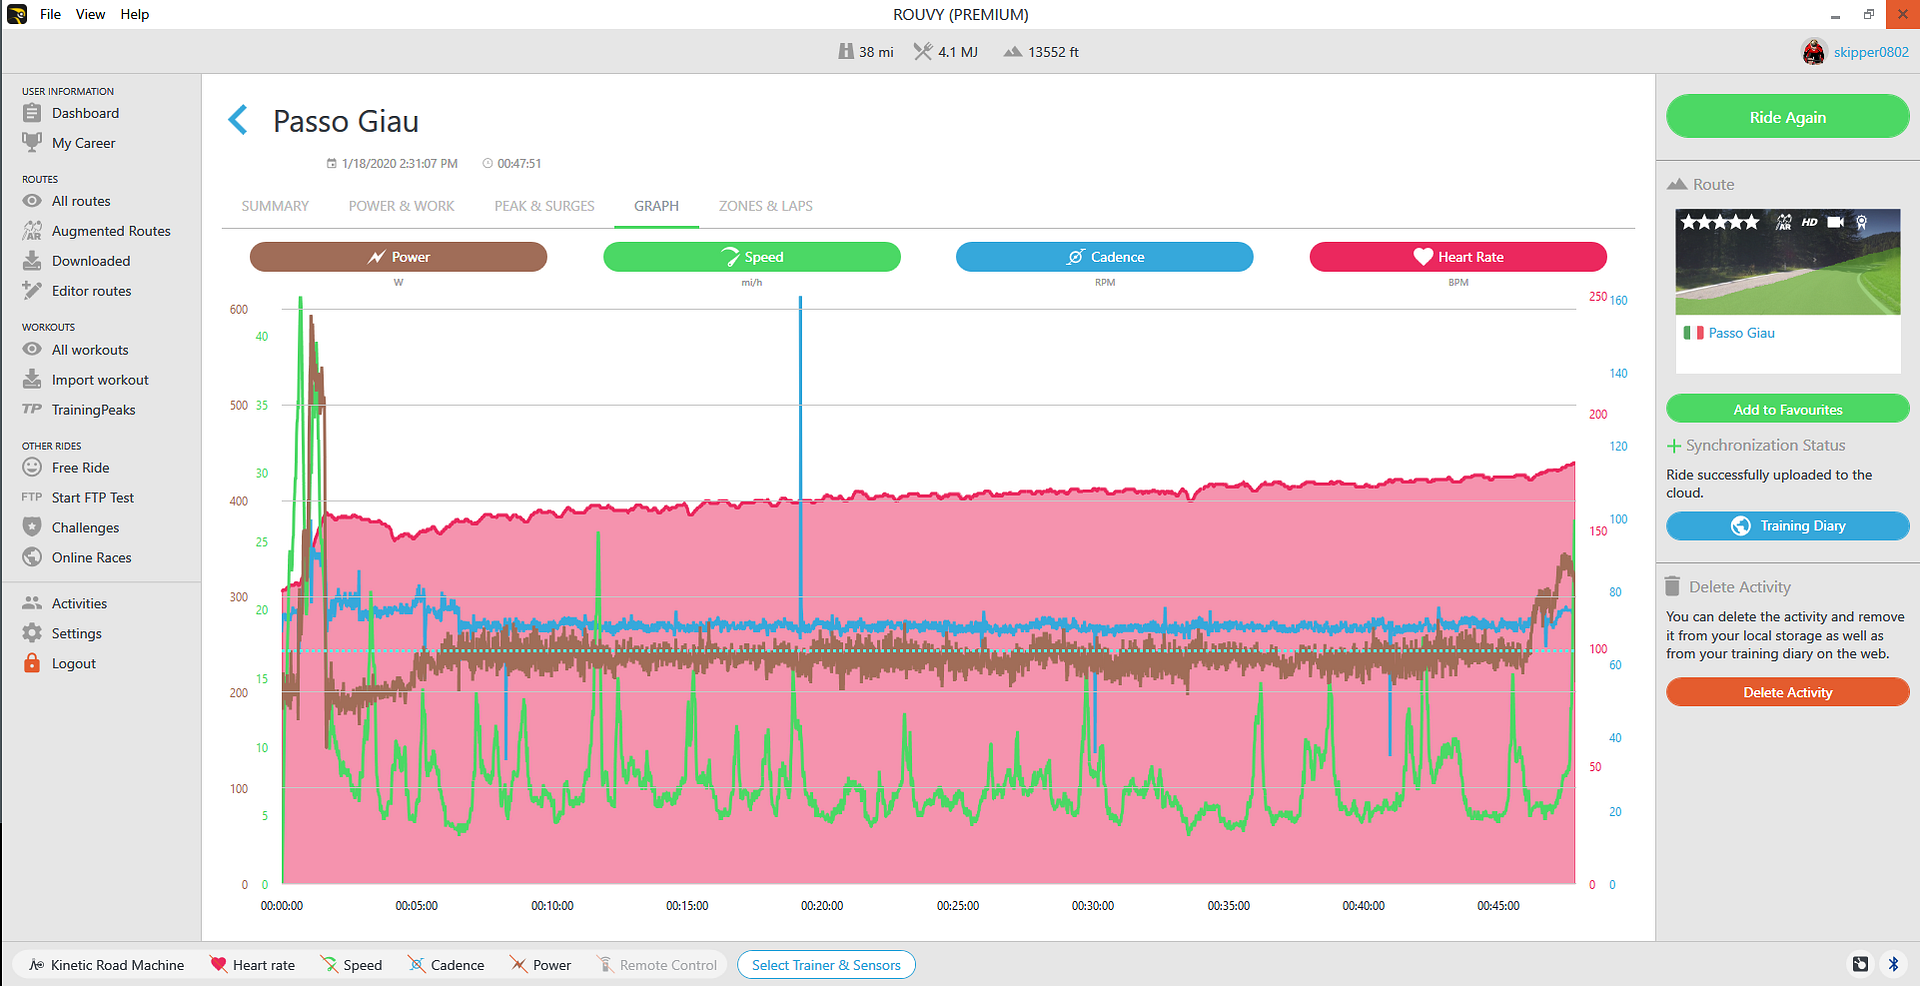Expand the Synchronization Status section
This screenshot has width=1920, height=986.
[x=1756, y=445]
